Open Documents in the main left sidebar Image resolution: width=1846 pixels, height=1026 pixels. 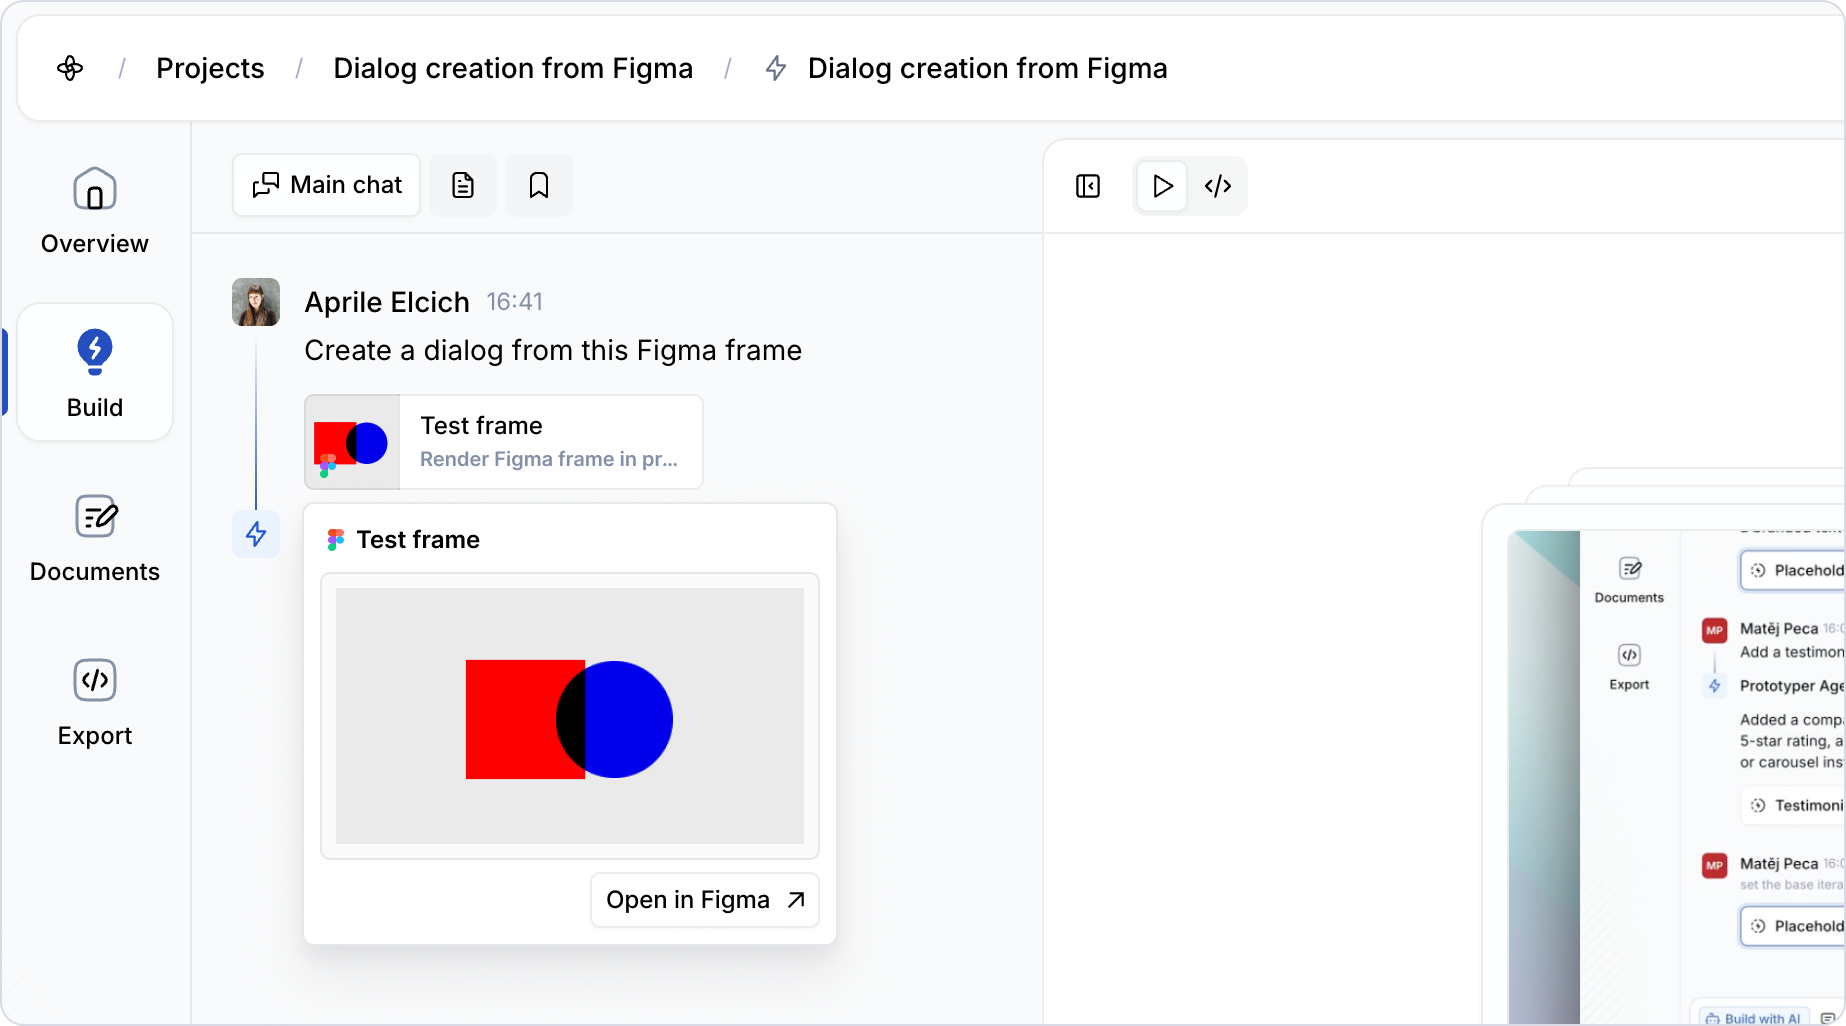pos(95,539)
